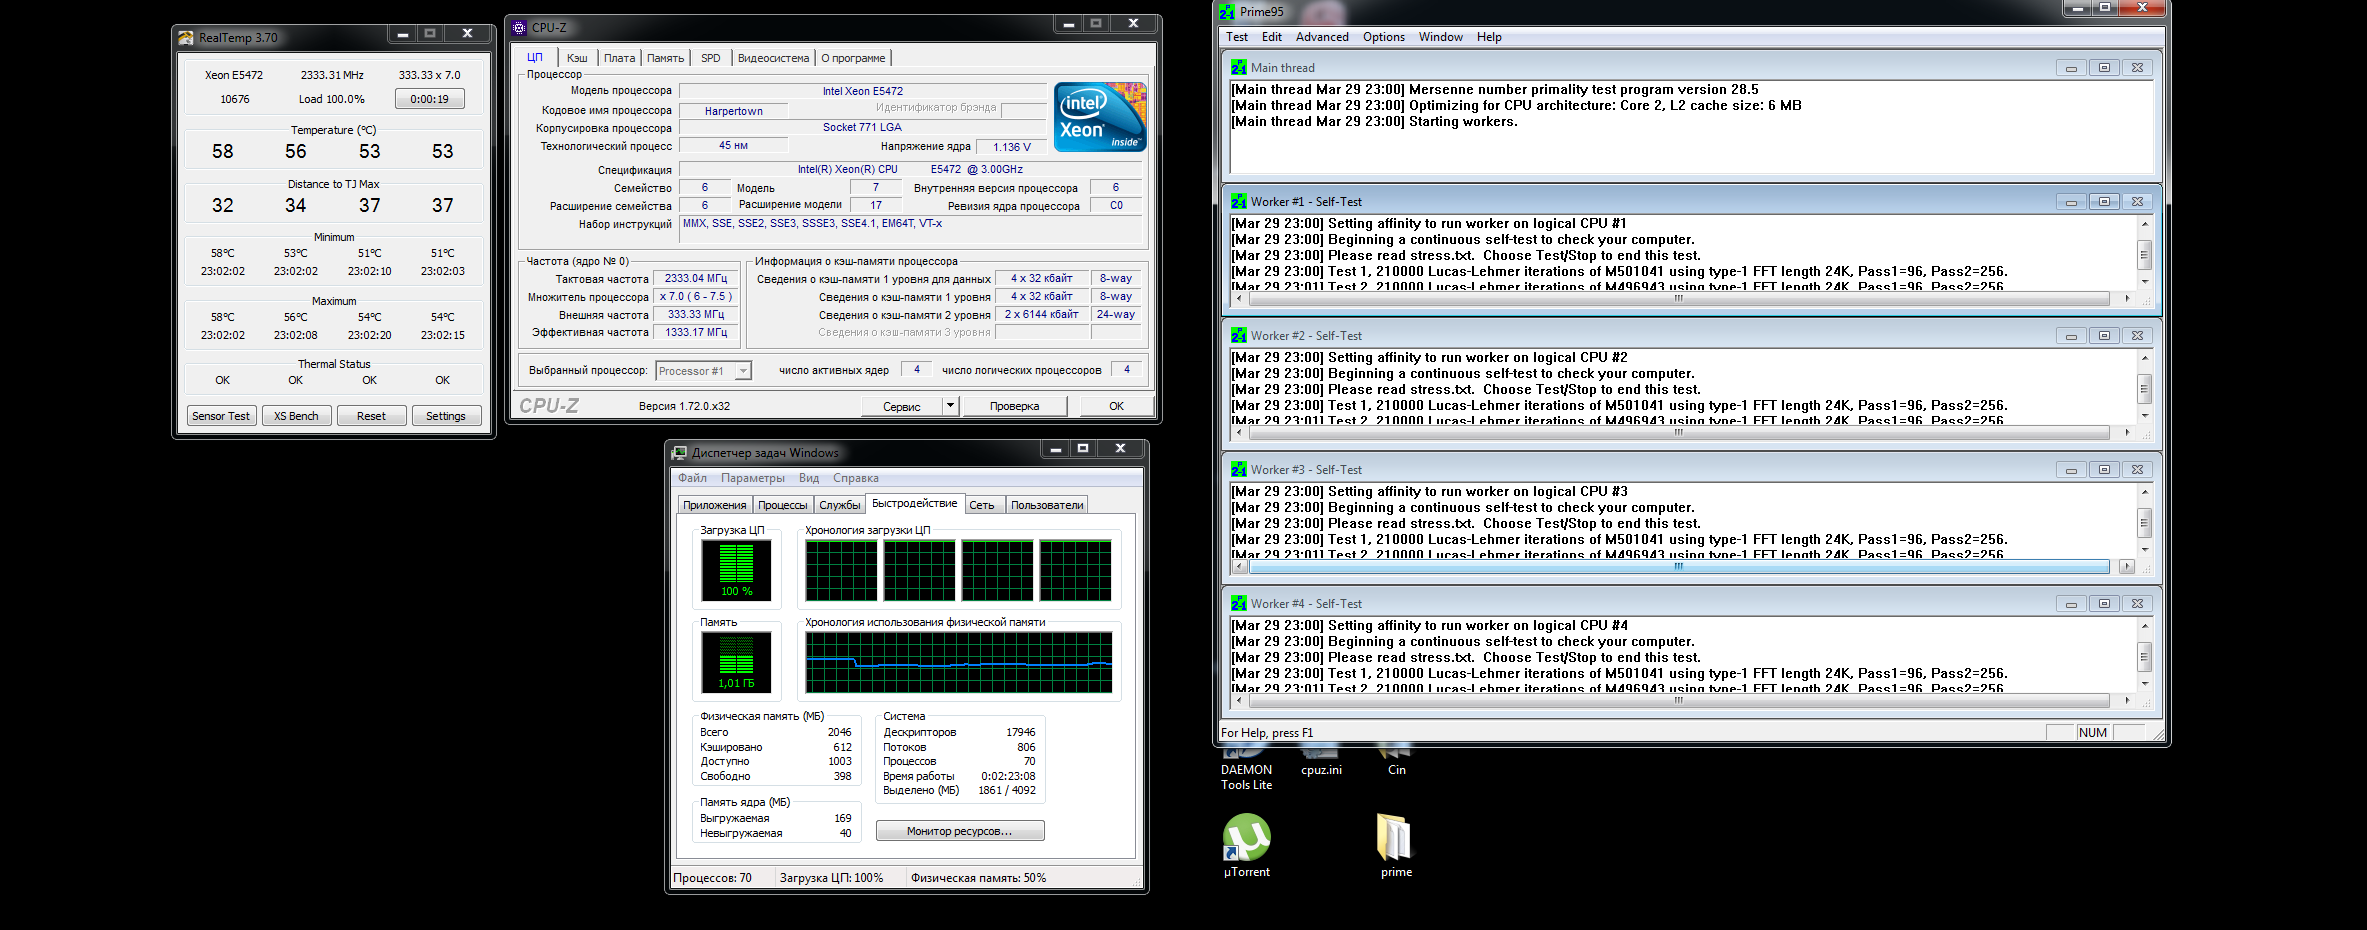The height and width of the screenshot is (930, 2367).
Task: Click the CPU load 100 % meter
Action: coord(736,570)
